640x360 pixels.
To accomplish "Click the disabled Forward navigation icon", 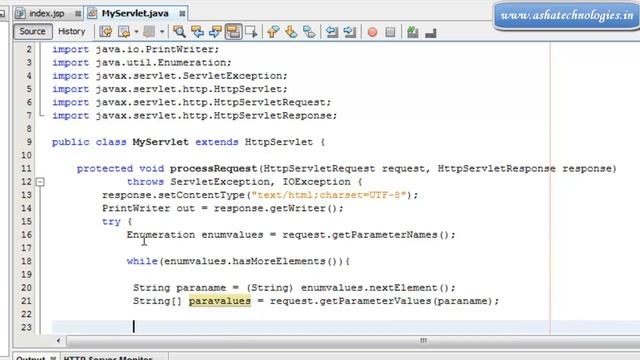I will click(x=149, y=32).
